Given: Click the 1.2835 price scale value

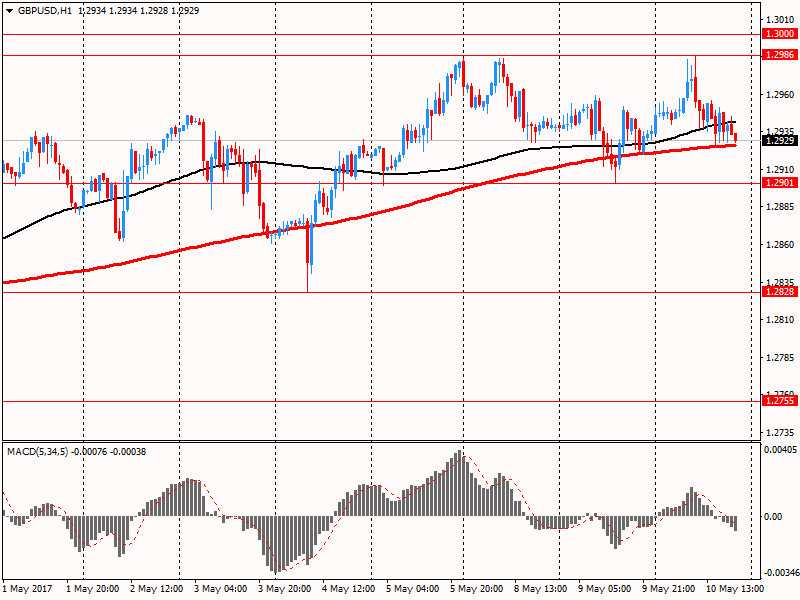Looking at the screenshot, I should [x=781, y=282].
